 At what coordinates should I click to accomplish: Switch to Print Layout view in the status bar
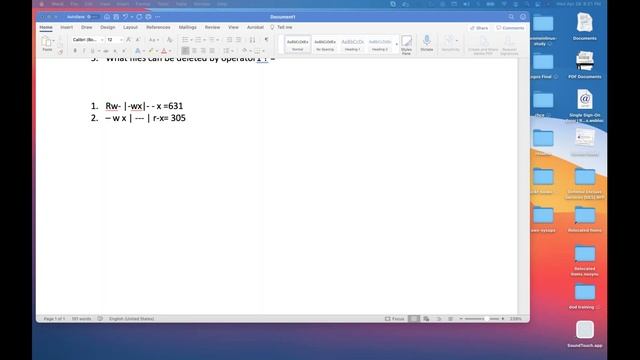pyautogui.click(x=413, y=319)
